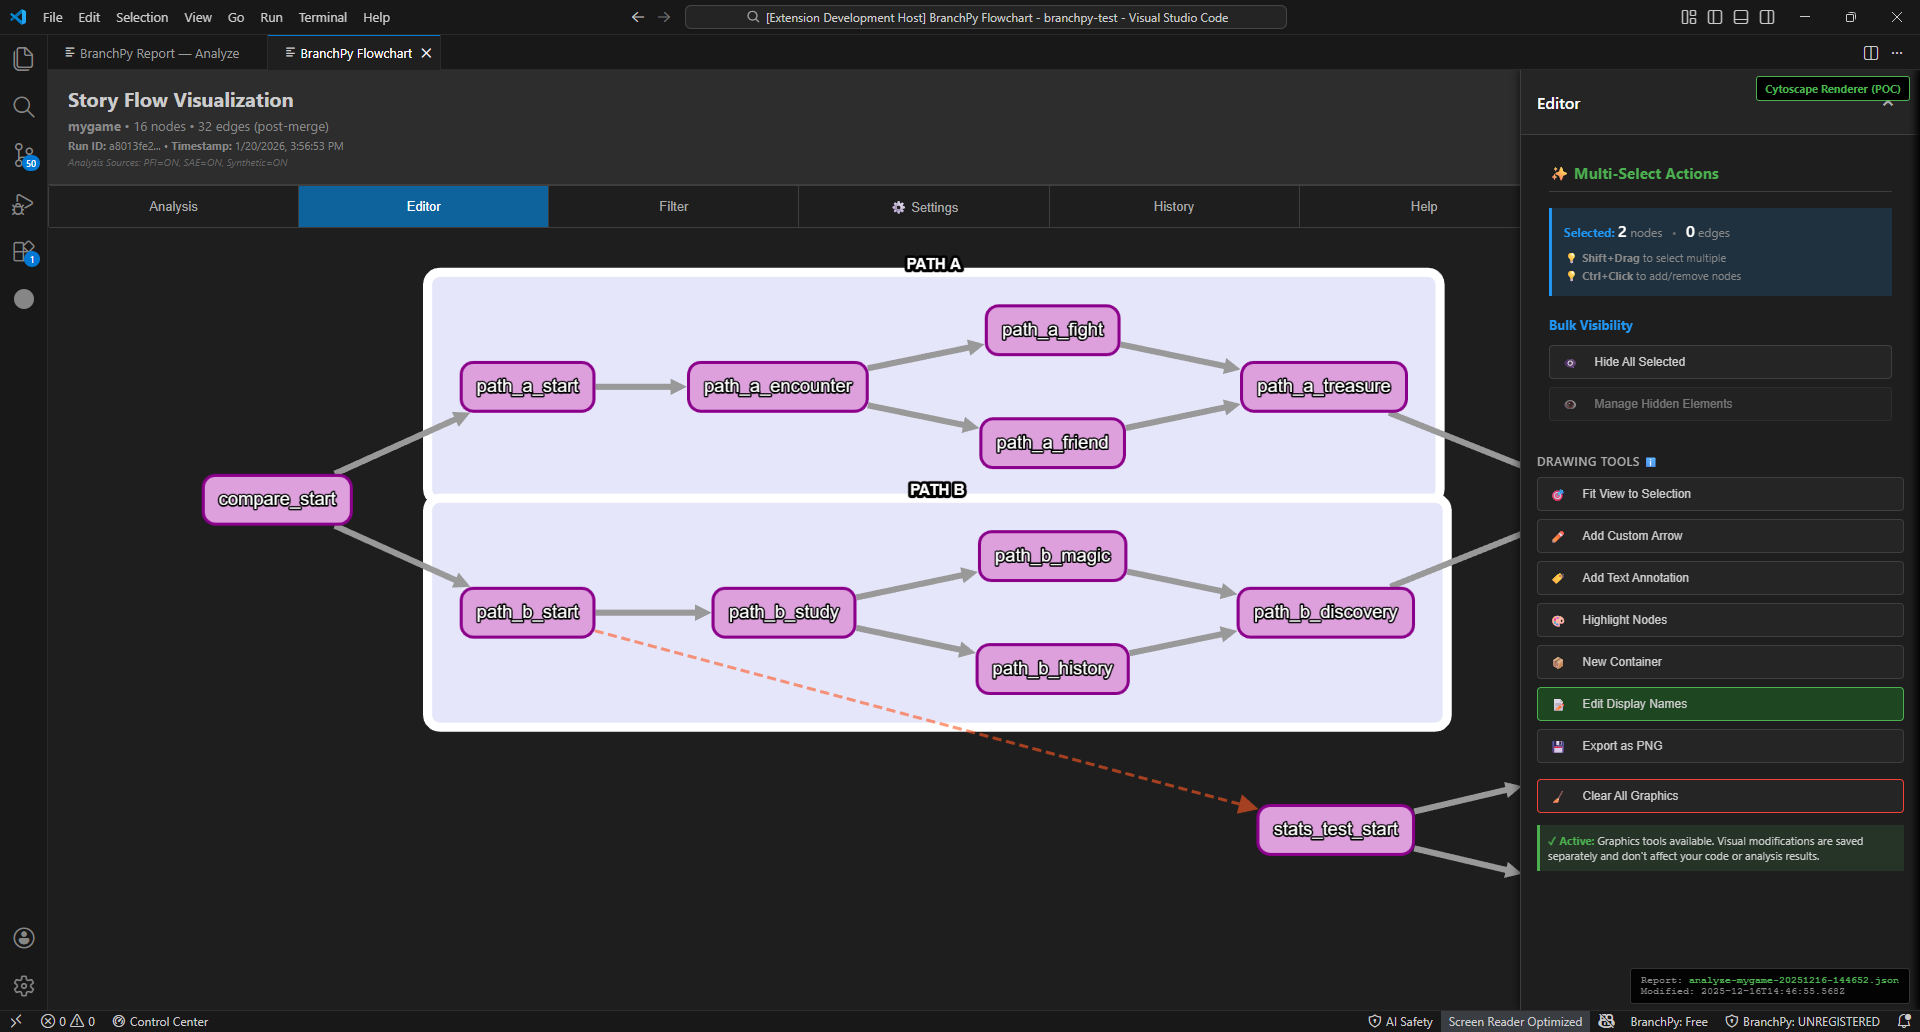1920x1032 pixels.
Task: Open Source Control in the activity bar
Action: [23, 155]
